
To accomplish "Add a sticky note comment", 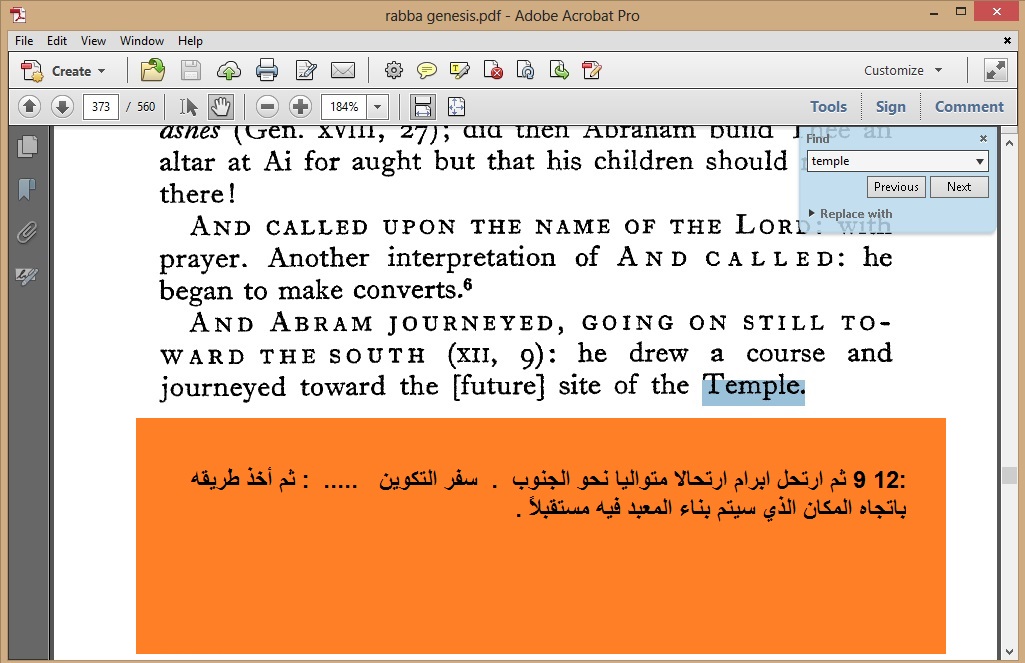I will pyautogui.click(x=427, y=70).
